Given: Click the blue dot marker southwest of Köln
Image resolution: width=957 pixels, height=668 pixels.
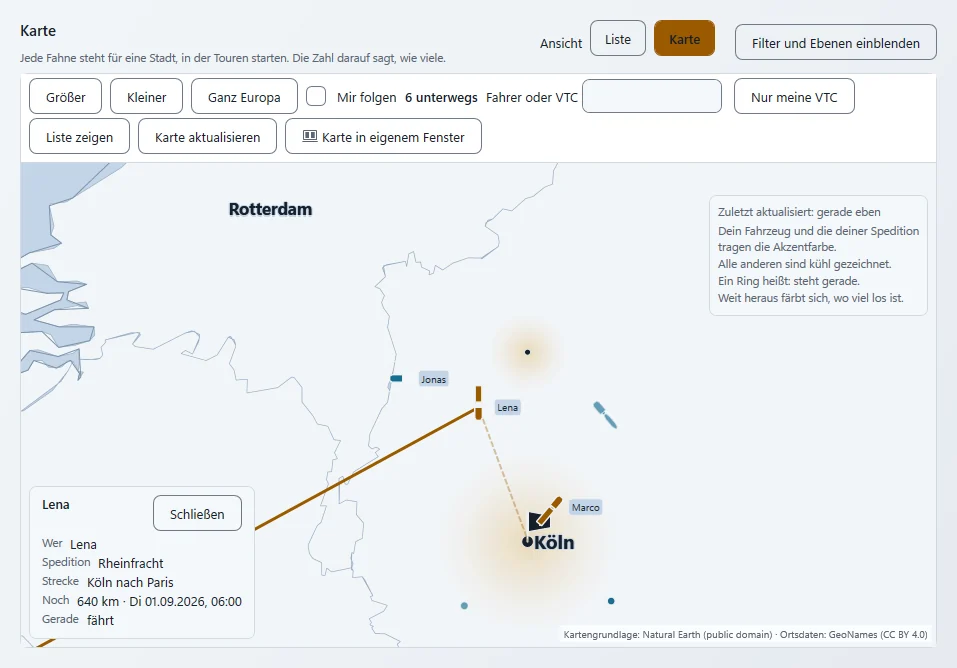Looking at the screenshot, I should 464,606.
